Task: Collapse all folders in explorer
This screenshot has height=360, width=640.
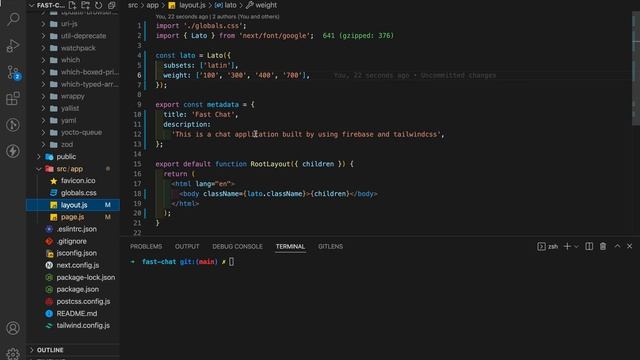Action: click(111, 5)
